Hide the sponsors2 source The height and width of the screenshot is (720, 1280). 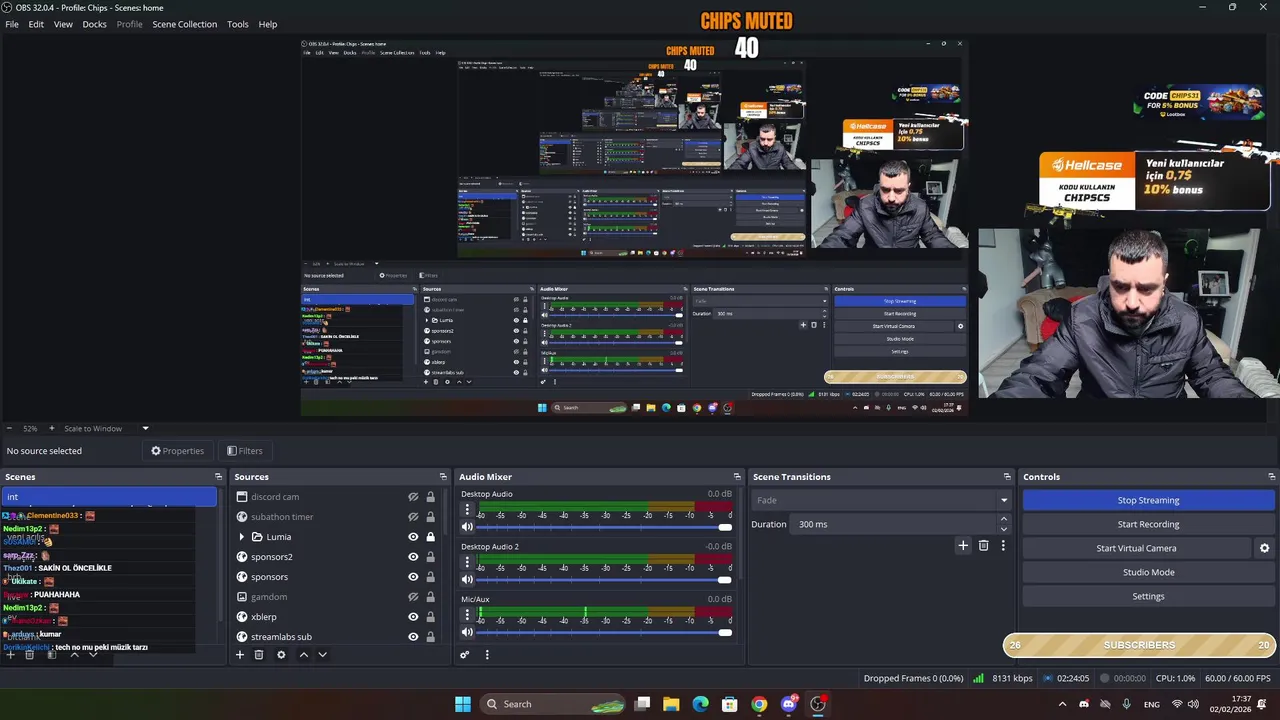[x=413, y=557]
